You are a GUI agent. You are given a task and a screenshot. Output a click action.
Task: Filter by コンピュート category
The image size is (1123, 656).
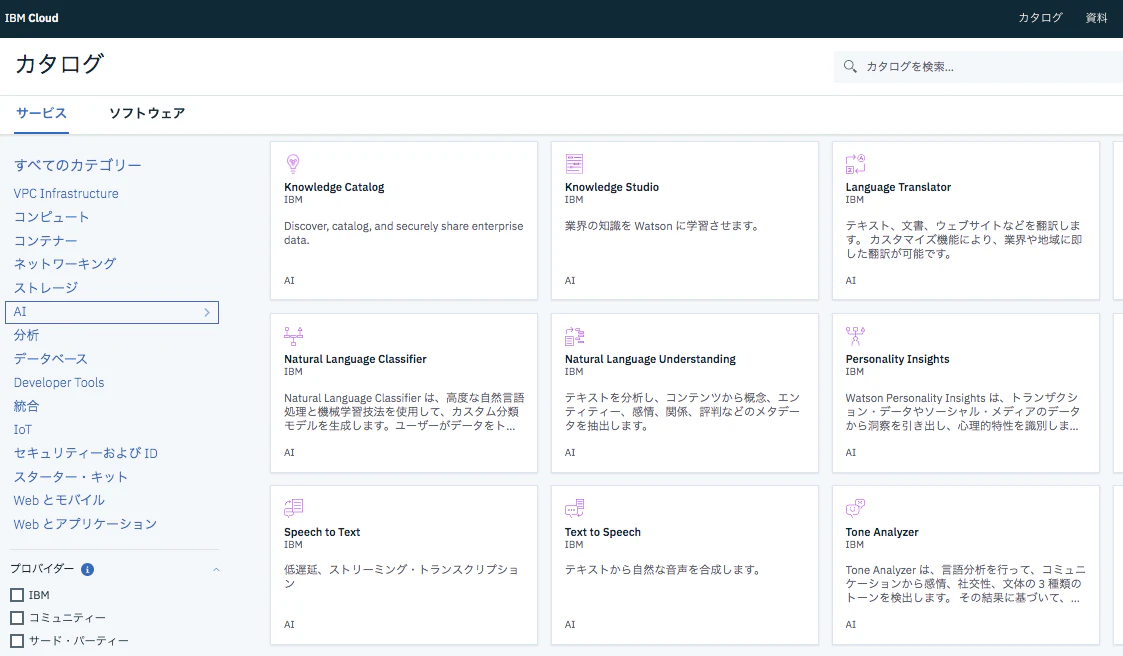pos(52,217)
